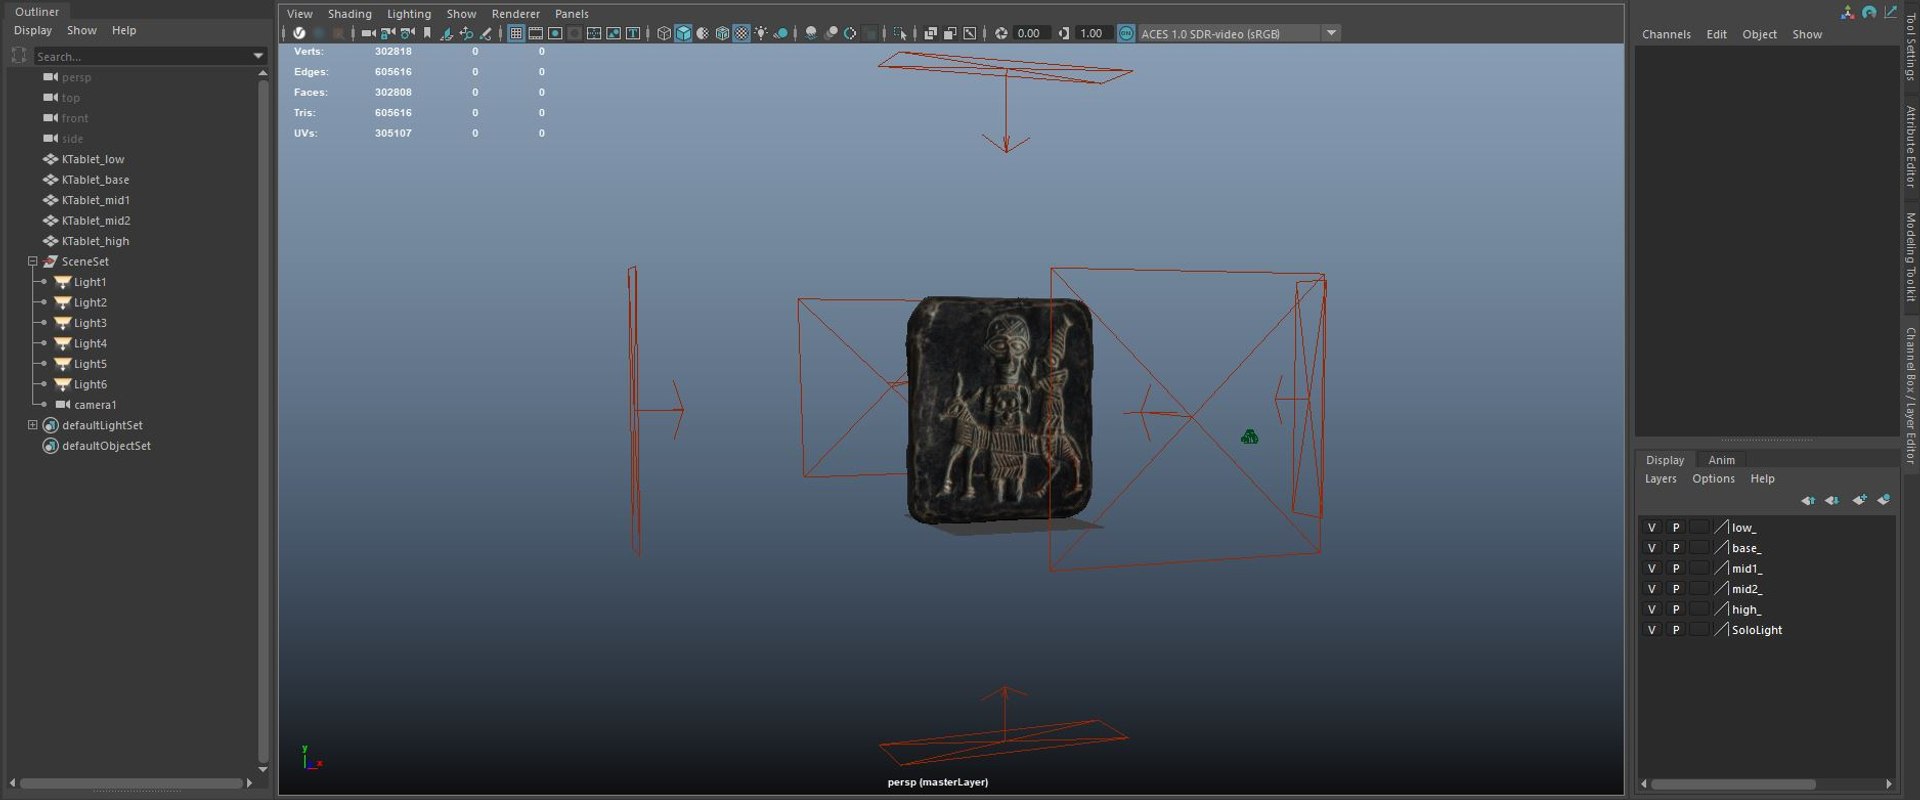
Task: Toggle the textured display checker icon
Action: pos(741,33)
